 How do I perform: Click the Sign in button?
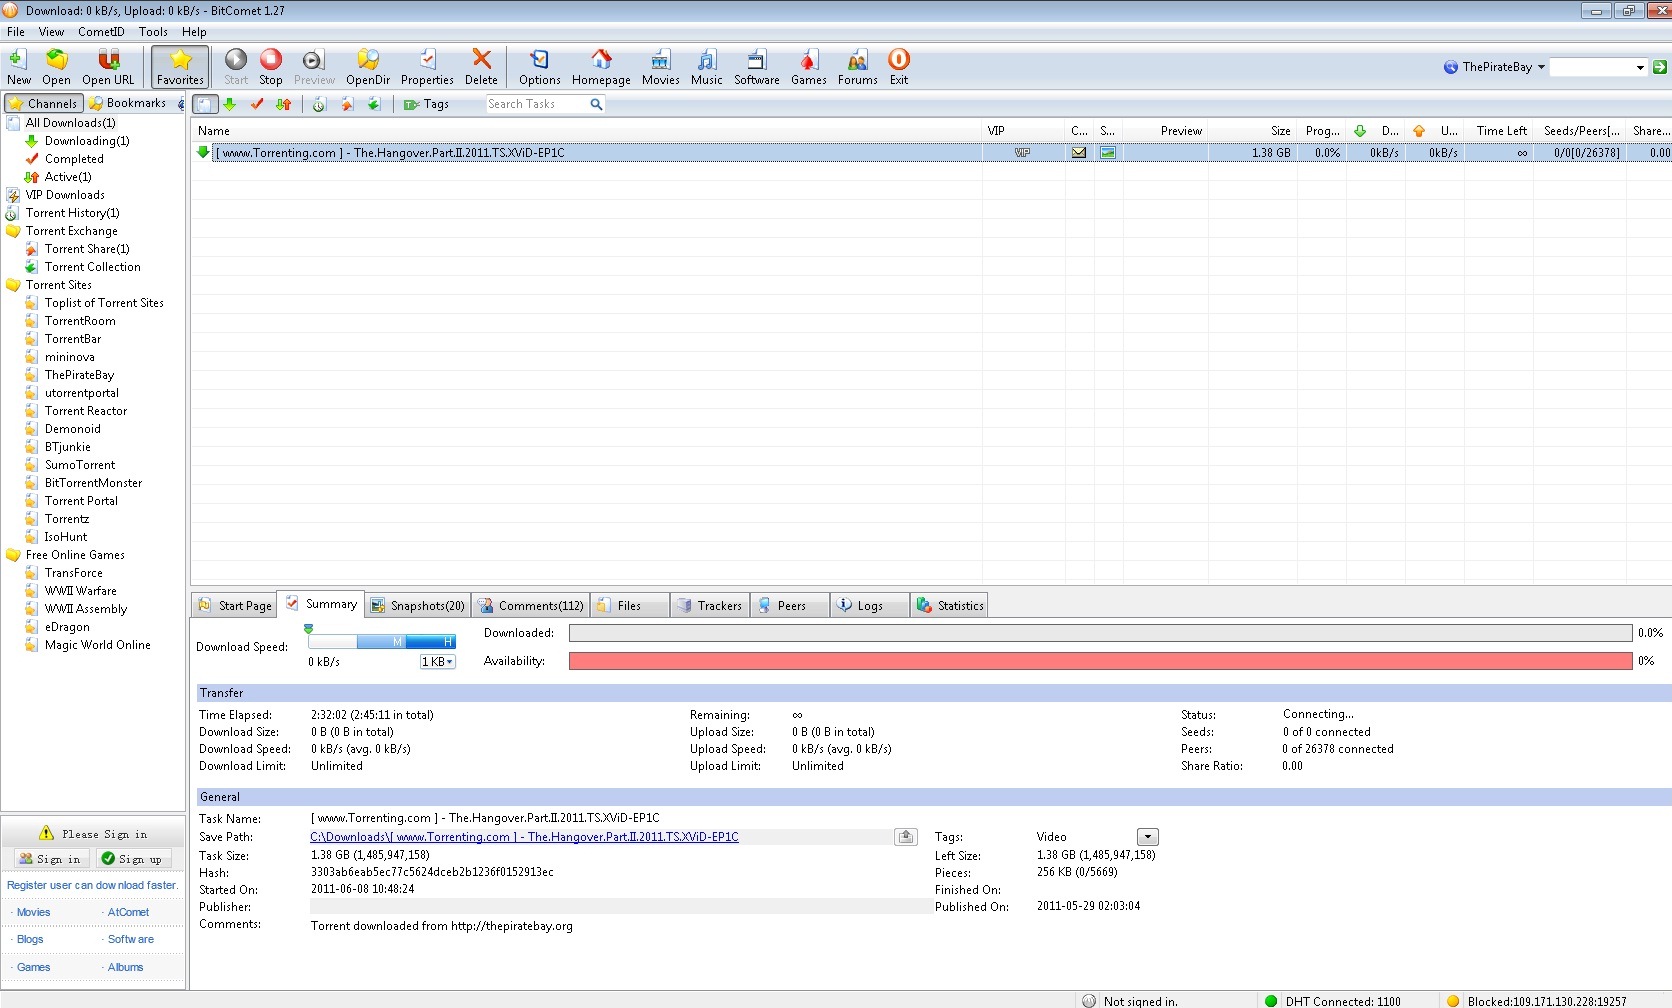(x=51, y=859)
